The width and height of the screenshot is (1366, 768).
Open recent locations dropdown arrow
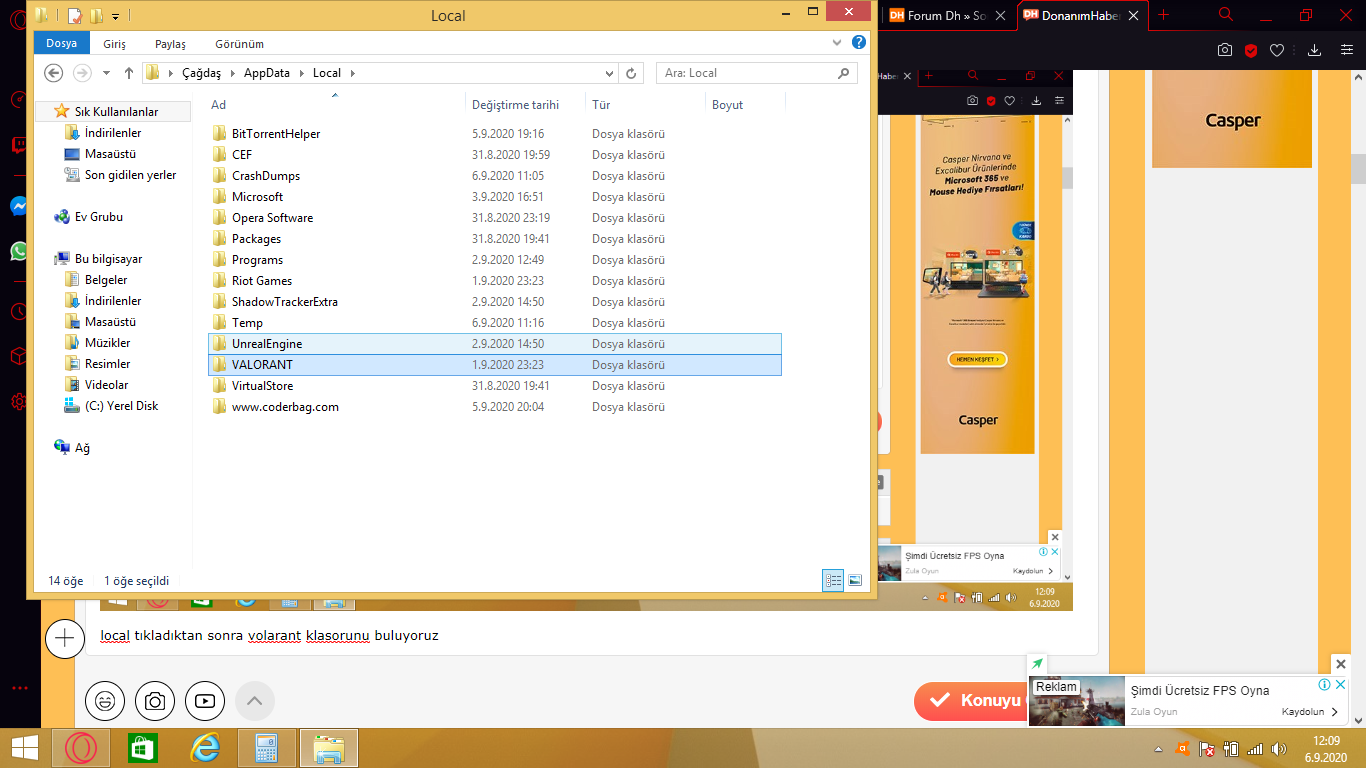click(106, 73)
